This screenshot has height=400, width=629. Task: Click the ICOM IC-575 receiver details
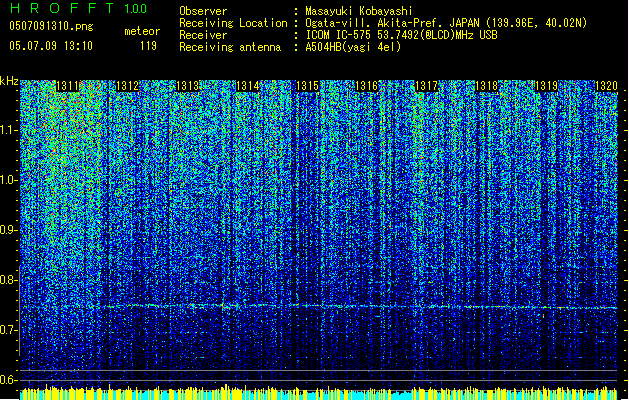point(401,35)
